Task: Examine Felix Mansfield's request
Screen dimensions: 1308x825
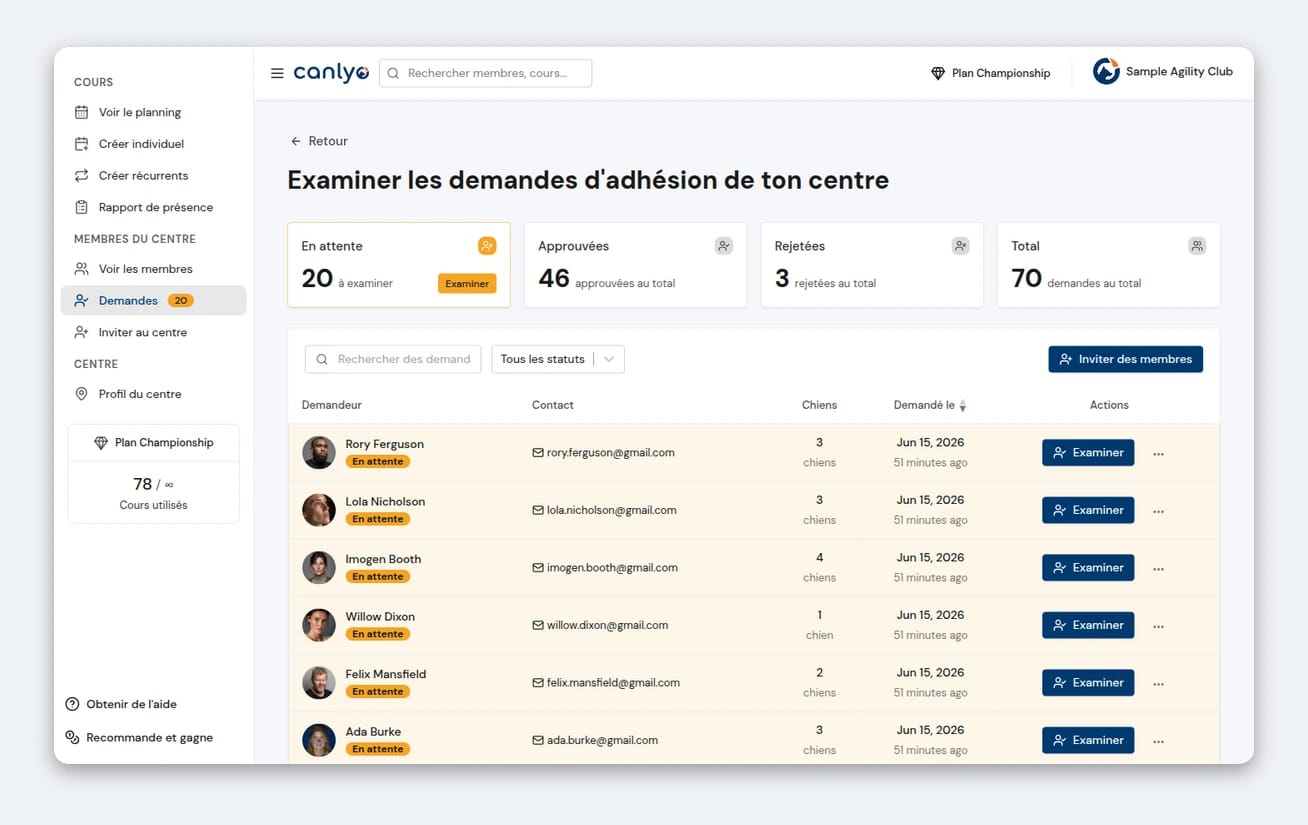Action: (1088, 683)
